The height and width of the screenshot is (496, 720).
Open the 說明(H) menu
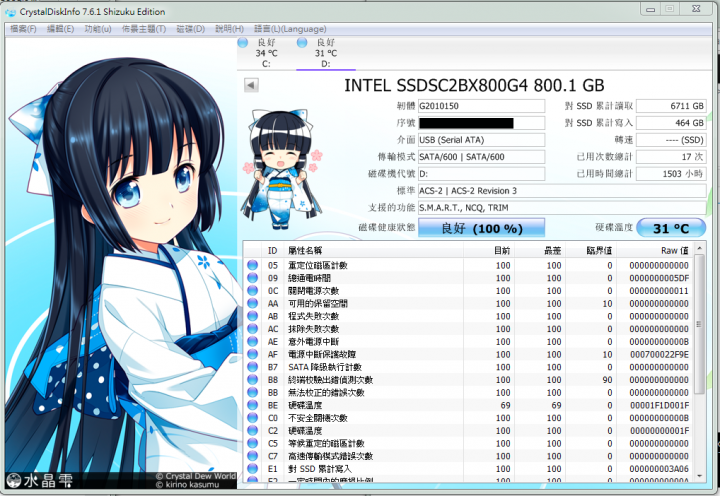pyautogui.click(x=229, y=29)
